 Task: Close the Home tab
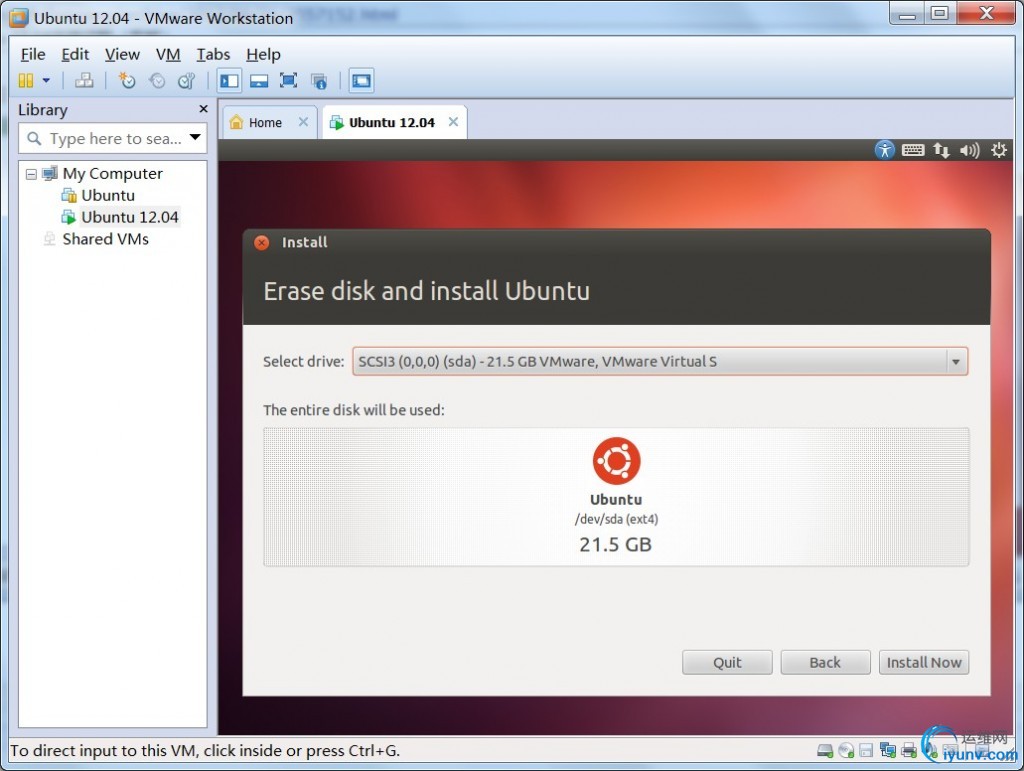(303, 122)
